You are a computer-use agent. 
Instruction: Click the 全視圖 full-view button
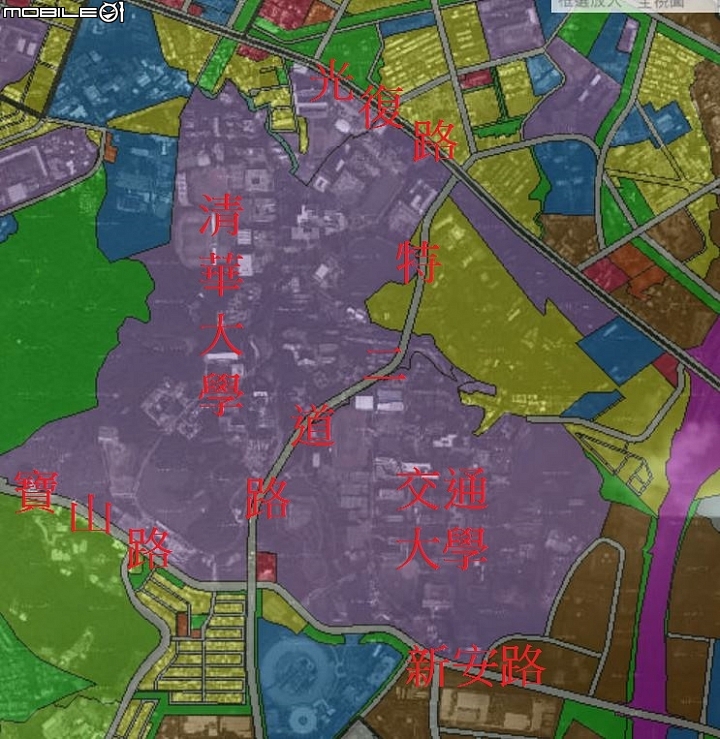coord(661,3)
